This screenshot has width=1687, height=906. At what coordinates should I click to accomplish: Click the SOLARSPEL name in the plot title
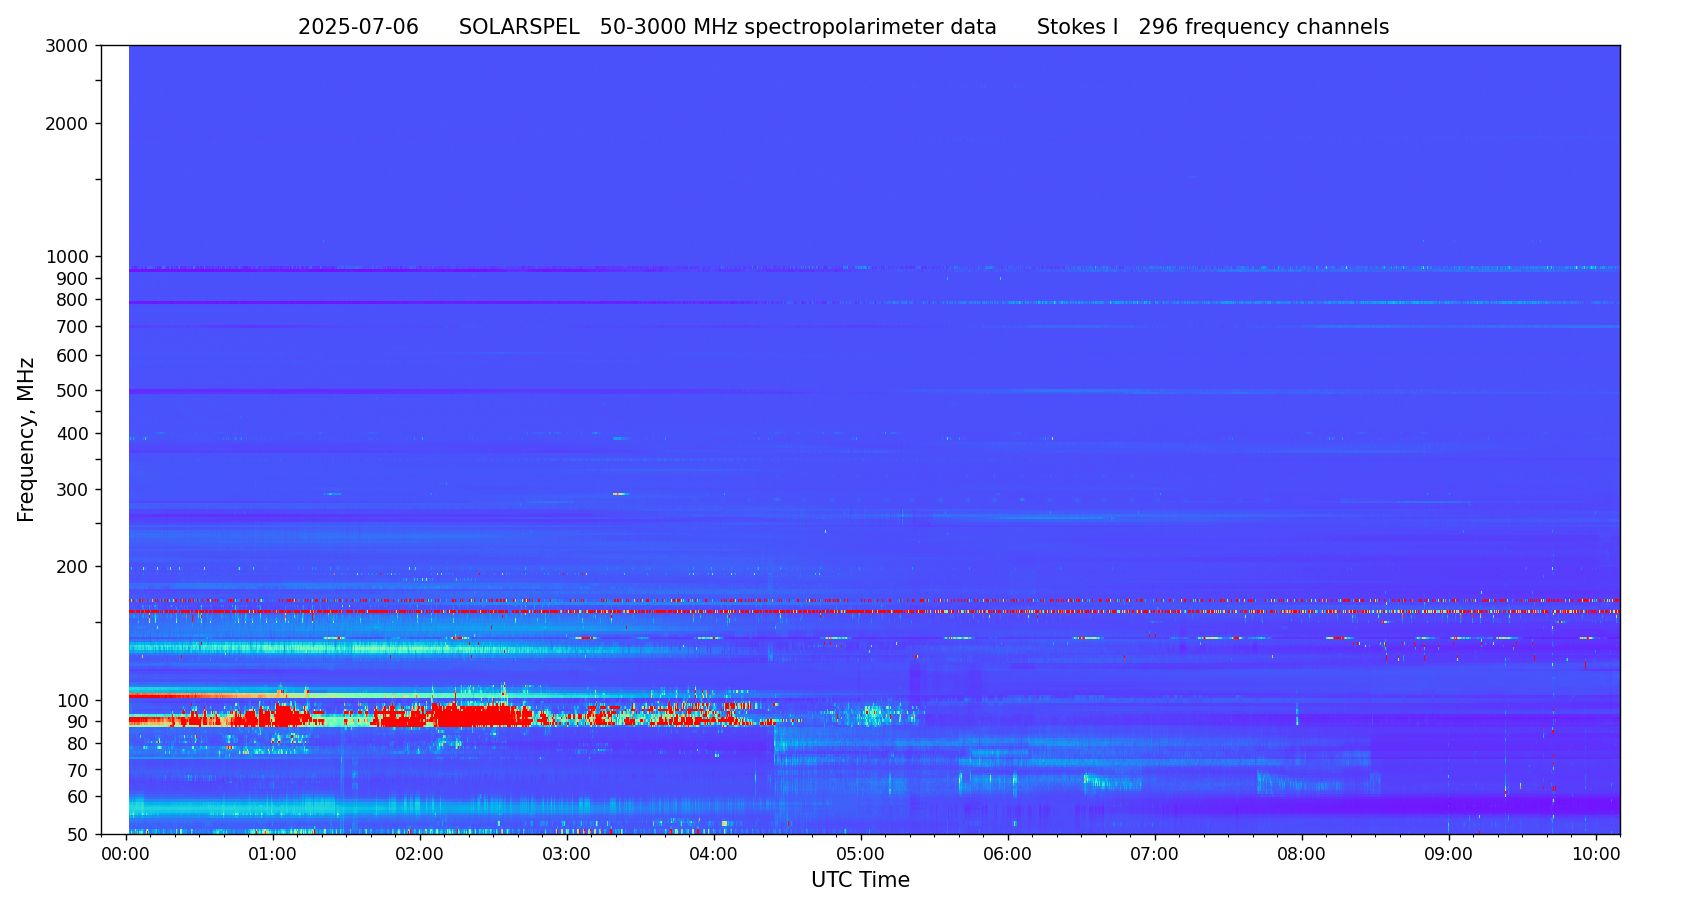click(519, 28)
